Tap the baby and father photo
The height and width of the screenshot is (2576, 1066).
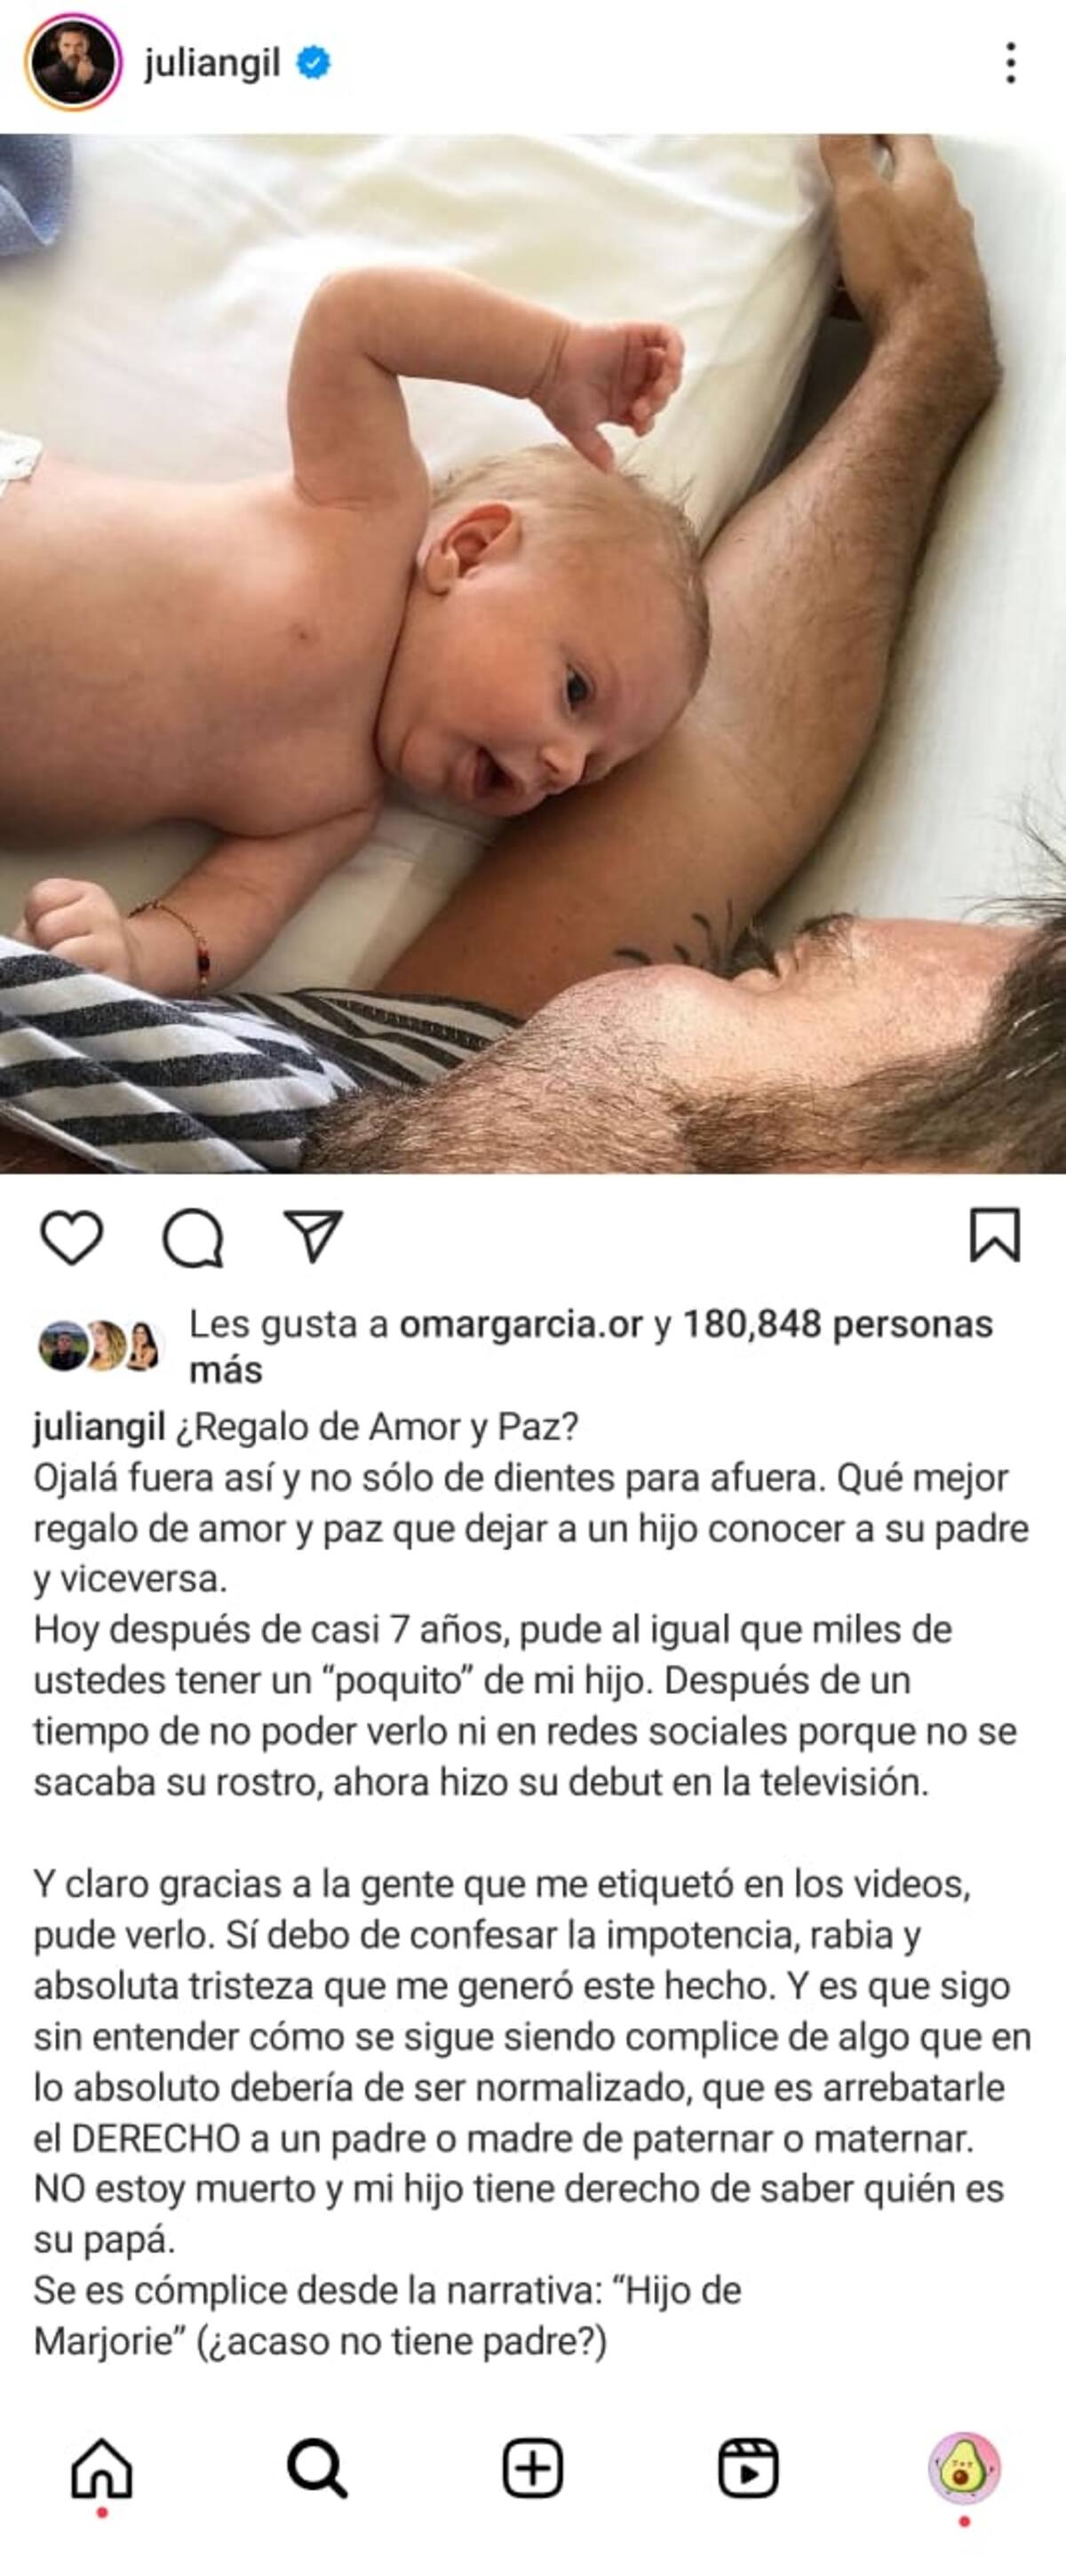point(533,653)
